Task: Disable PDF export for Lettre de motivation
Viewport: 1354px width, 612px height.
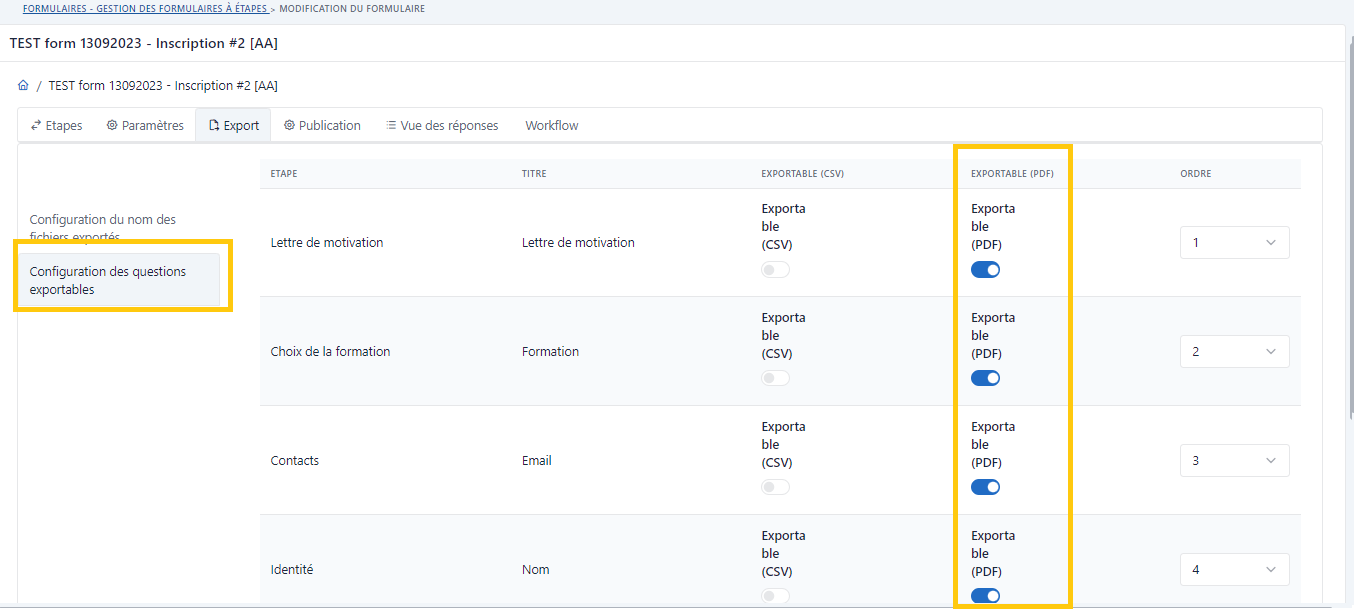Action: point(985,270)
